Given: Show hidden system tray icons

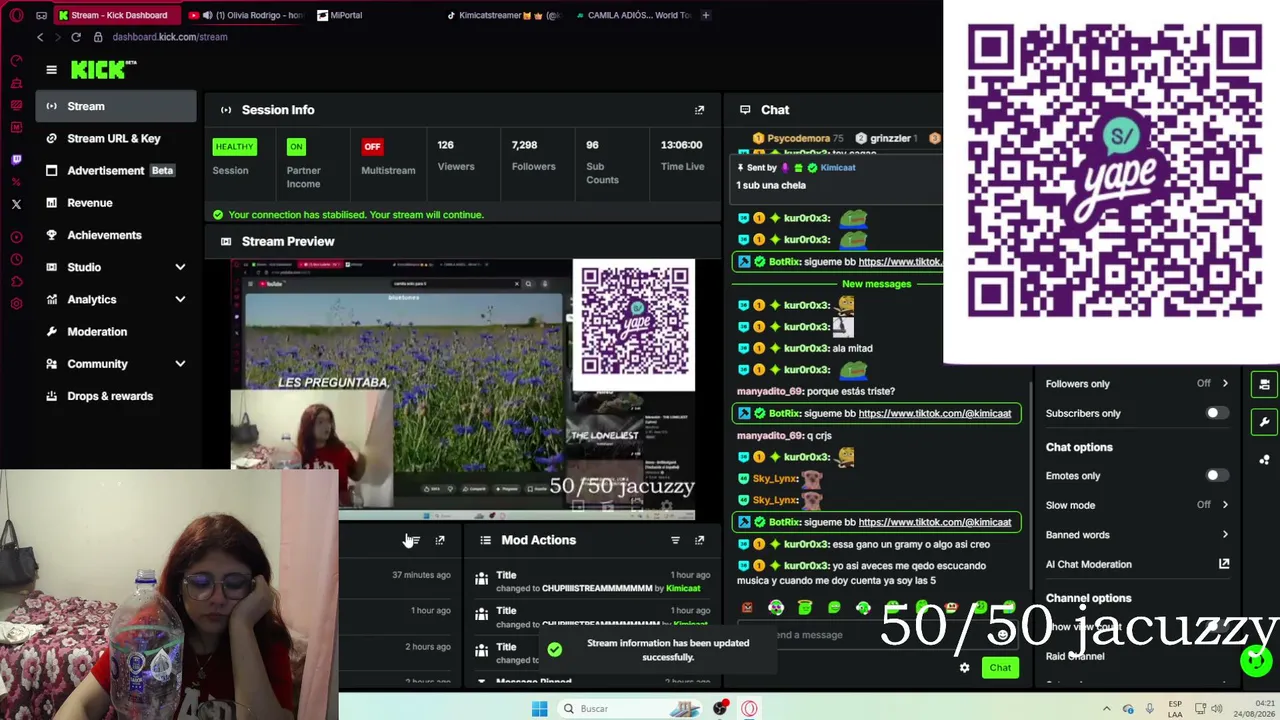Looking at the screenshot, I should tap(1105, 709).
